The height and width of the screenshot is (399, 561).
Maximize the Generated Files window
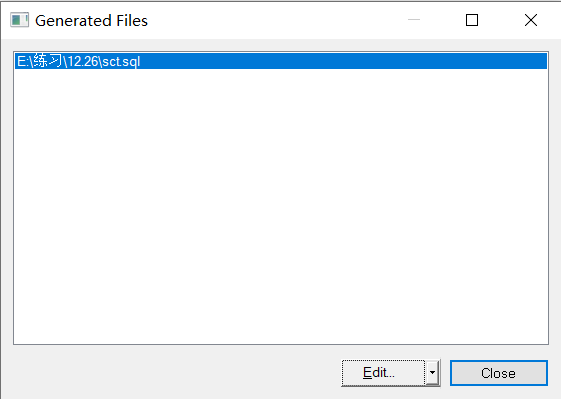(472, 20)
